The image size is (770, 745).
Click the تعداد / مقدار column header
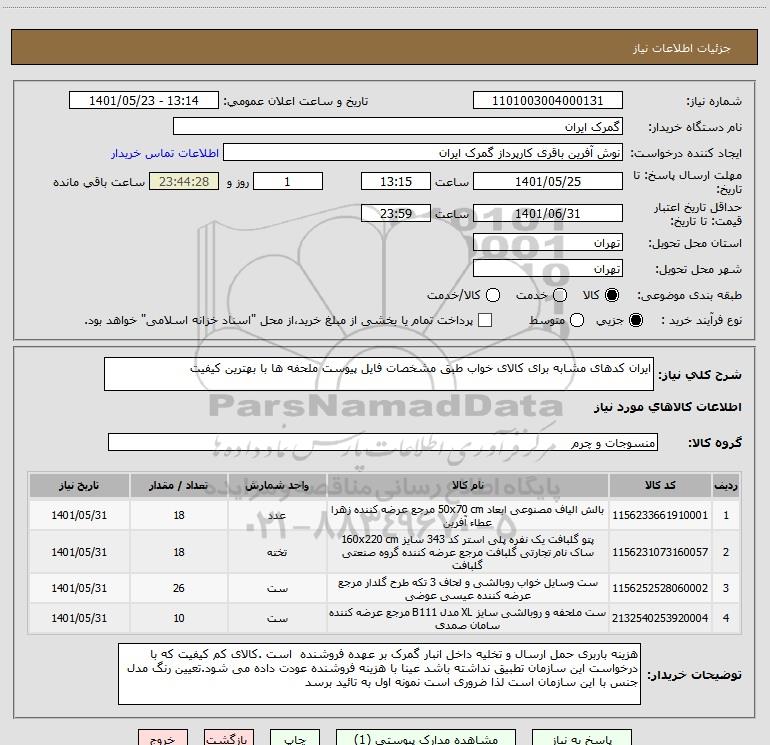point(179,485)
